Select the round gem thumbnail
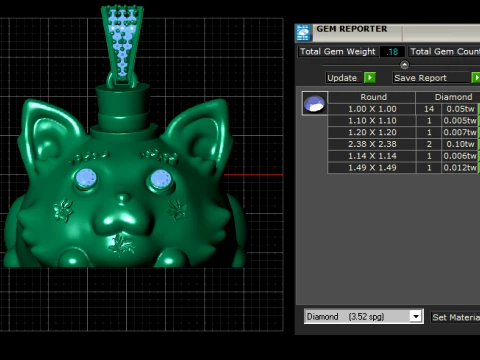The image size is (480, 360). click(314, 103)
